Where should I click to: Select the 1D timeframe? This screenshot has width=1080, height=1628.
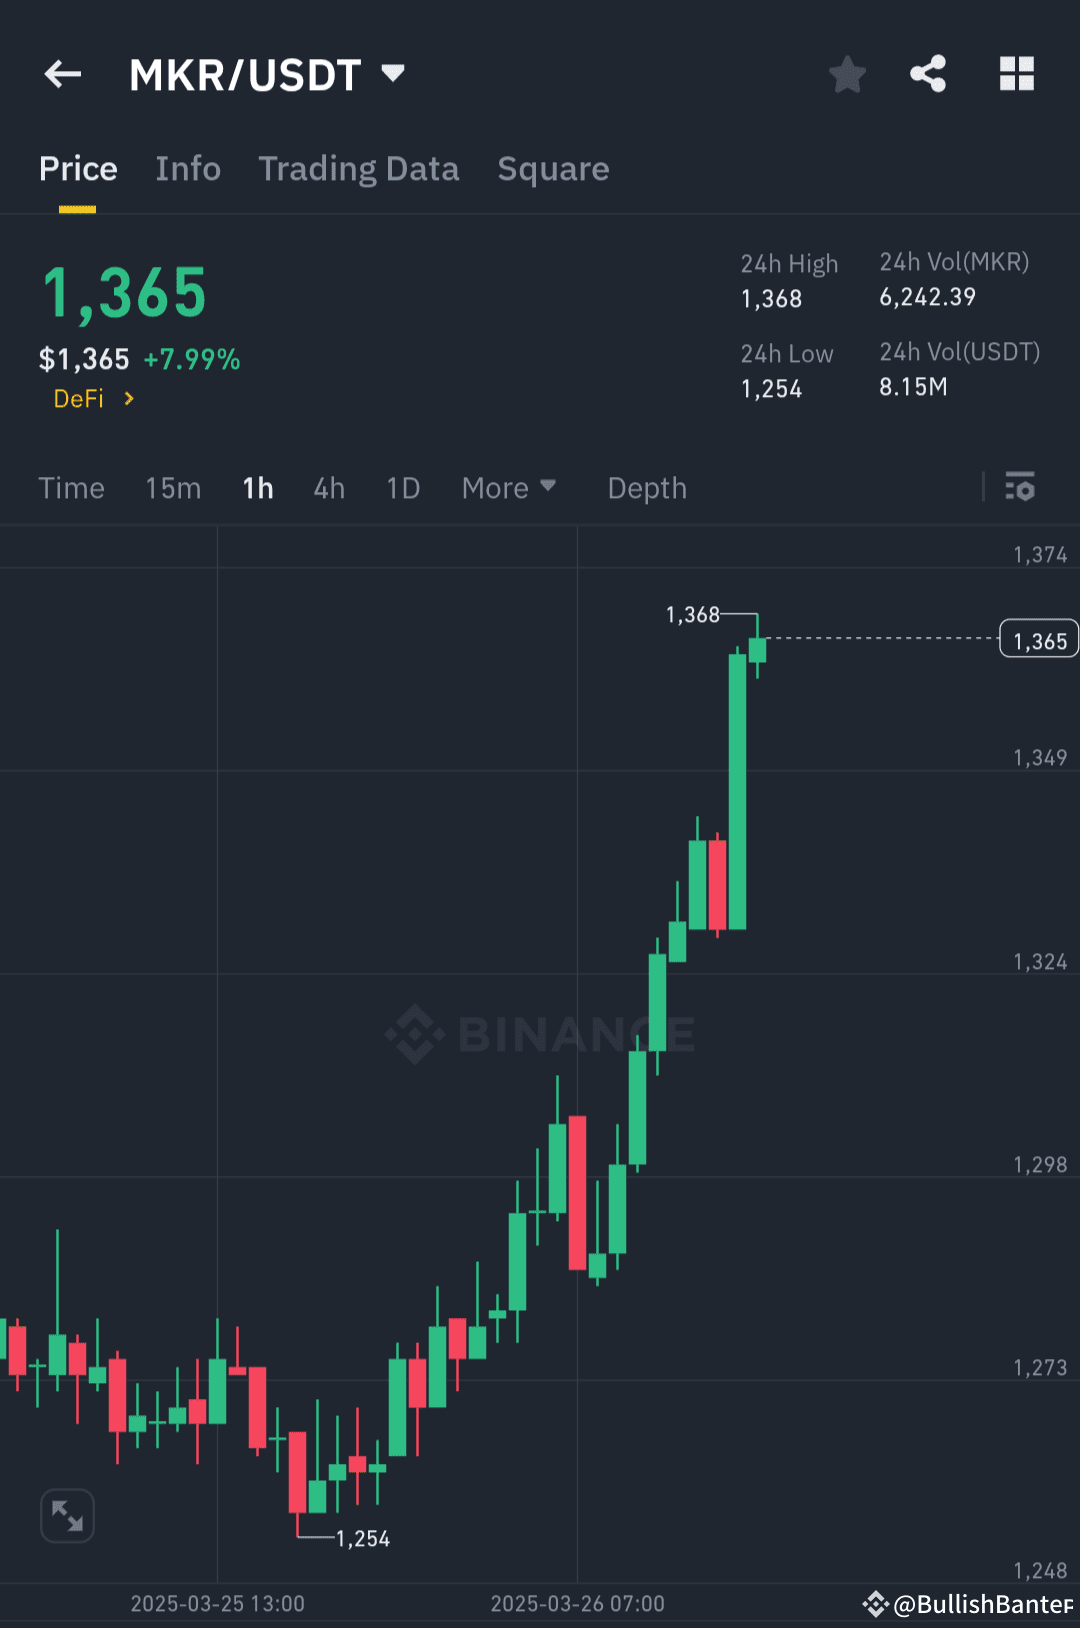point(401,488)
